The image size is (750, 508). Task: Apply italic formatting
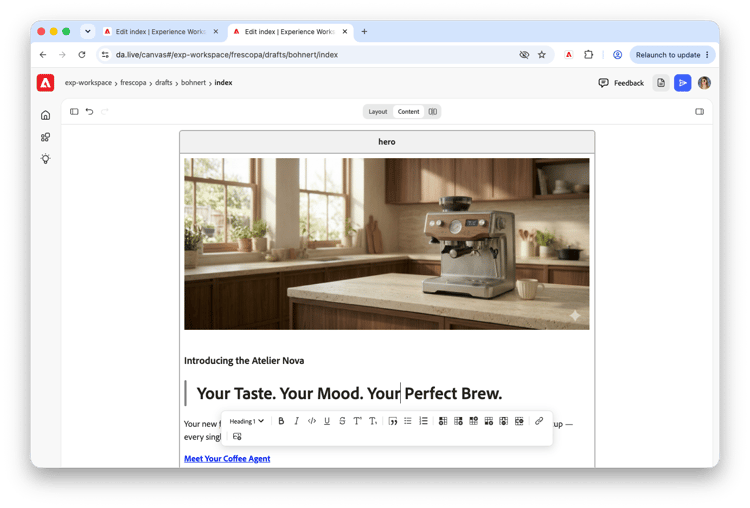297,421
